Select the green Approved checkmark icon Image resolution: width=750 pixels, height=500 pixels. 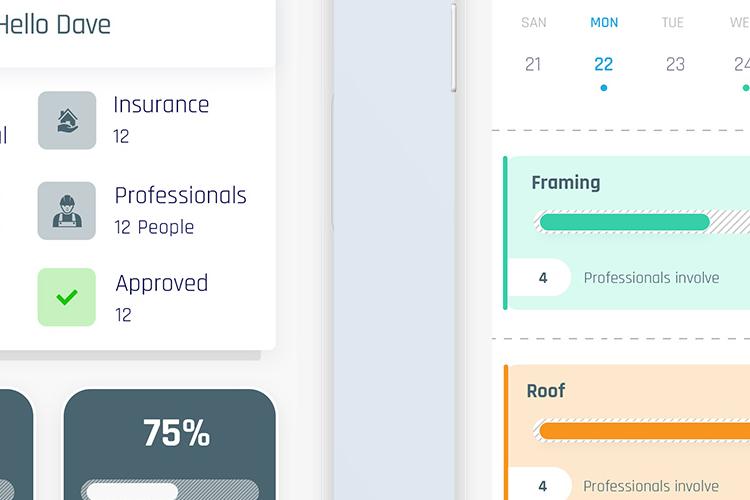coord(67,297)
